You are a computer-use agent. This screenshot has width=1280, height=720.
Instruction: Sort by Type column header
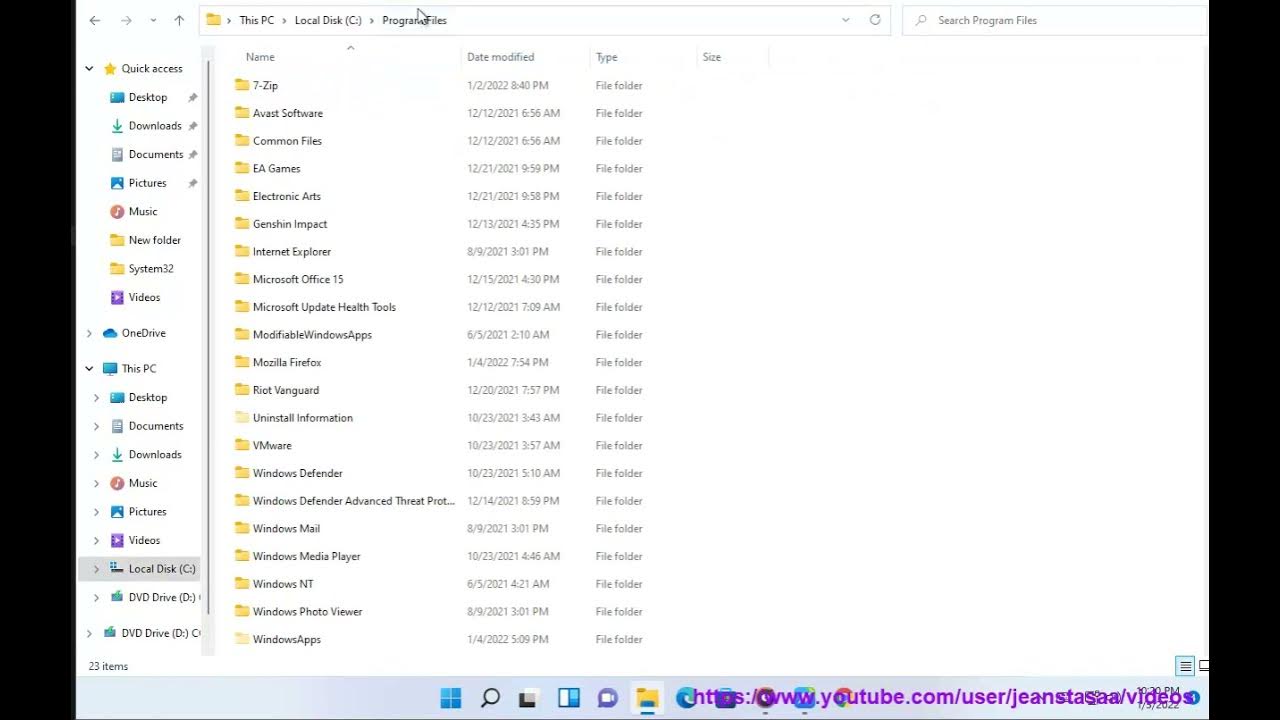606,57
